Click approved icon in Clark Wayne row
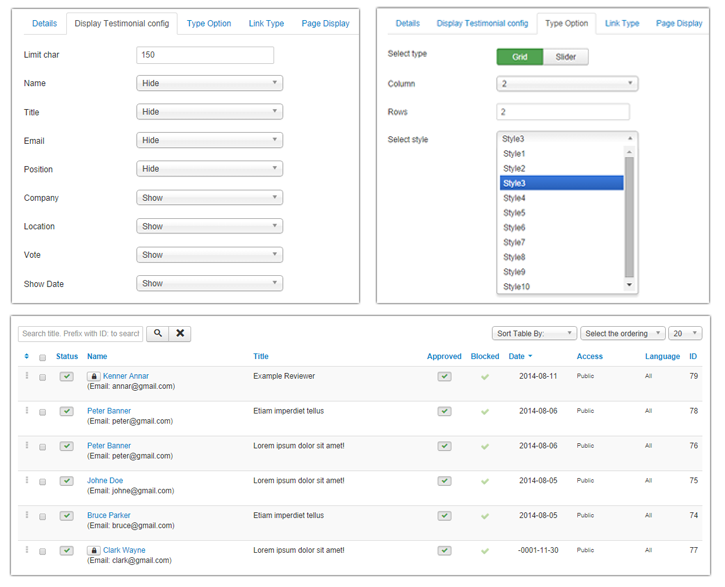This screenshot has width=725, height=587. [x=444, y=550]
